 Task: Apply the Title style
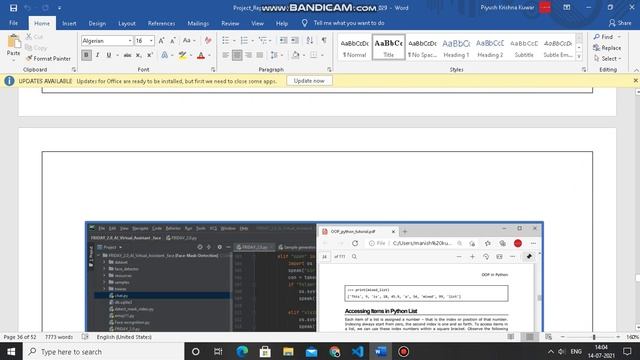pos(389,47)
